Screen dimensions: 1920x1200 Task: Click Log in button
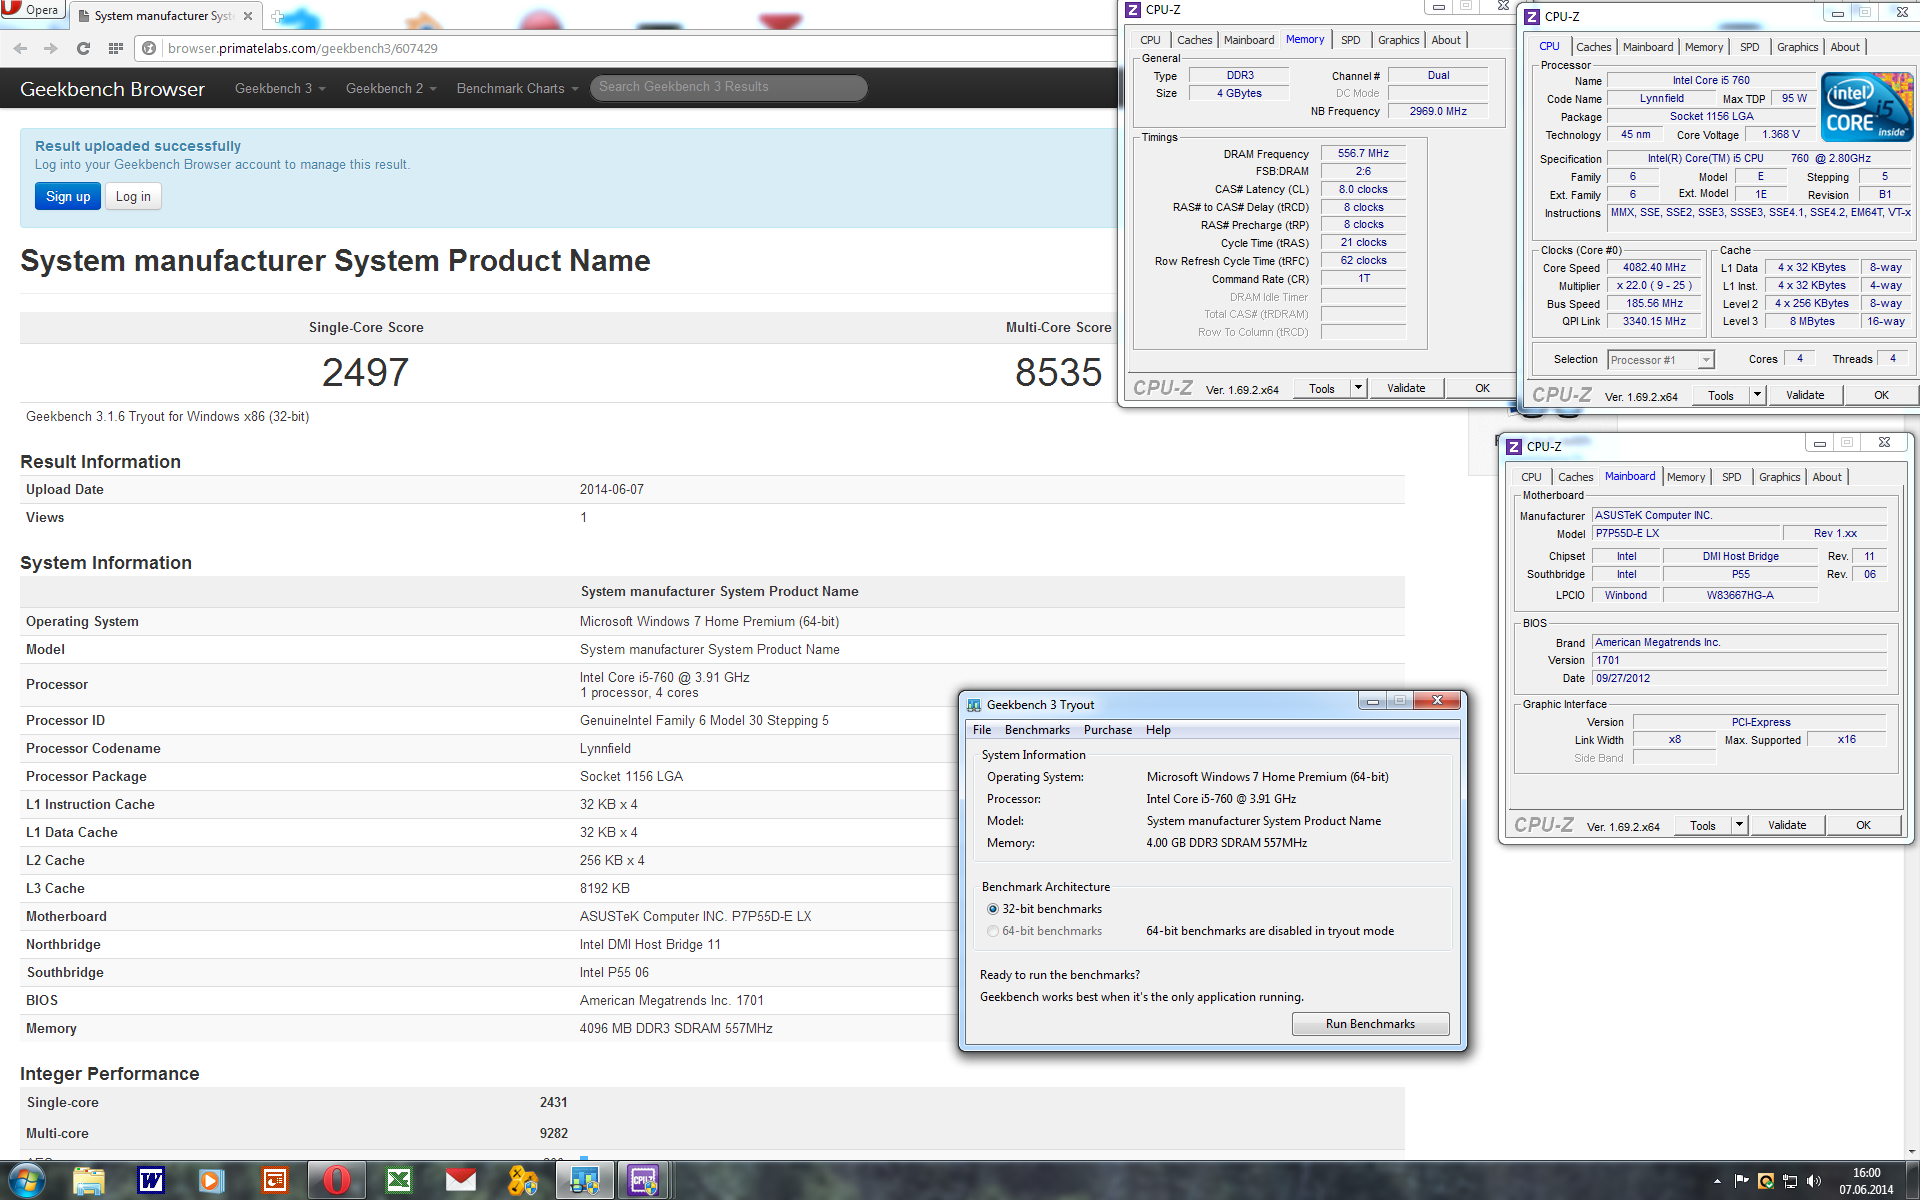pos(133,196)
